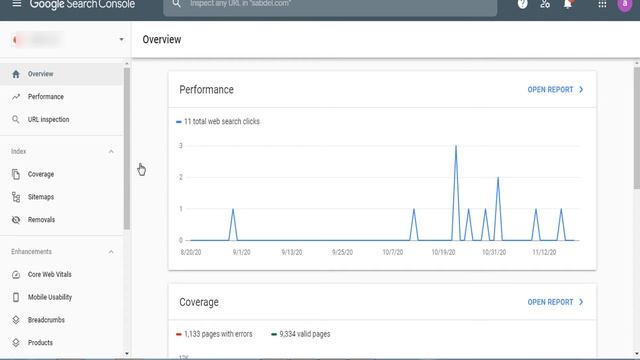Click the URL inspection magnifier icon
This screenshot has height=360, width=640.
coord(16,120)
